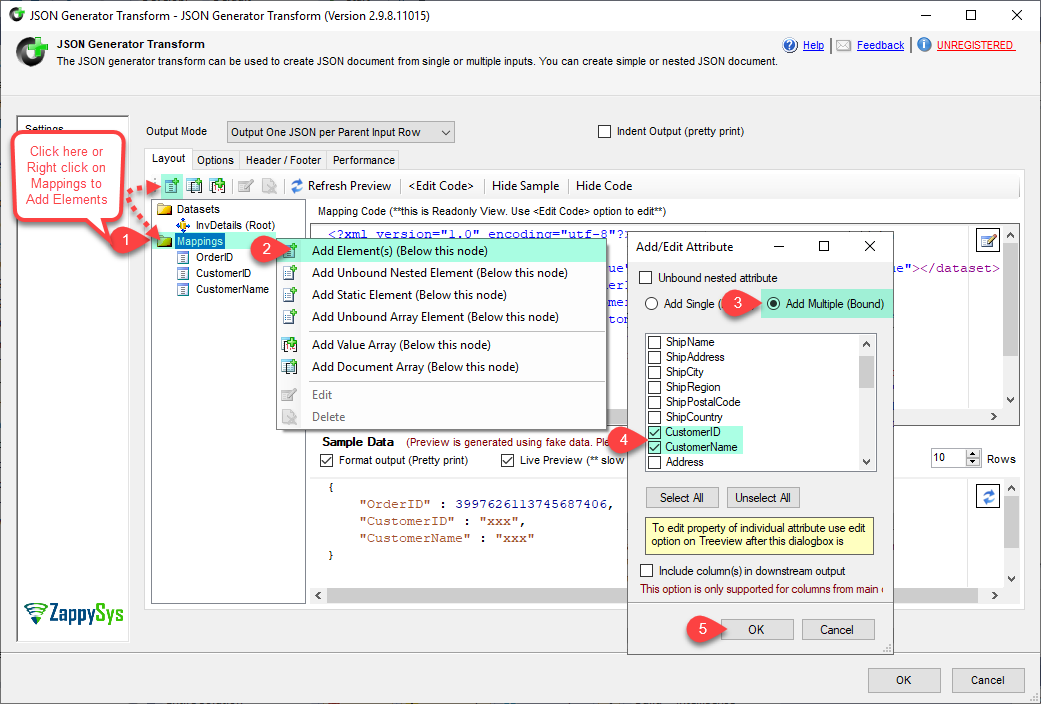Image resolution: width=1041 pixels, height=704 pixels.
Task: Click the icon beside Add Static Element entry
Action: [289, 295]
